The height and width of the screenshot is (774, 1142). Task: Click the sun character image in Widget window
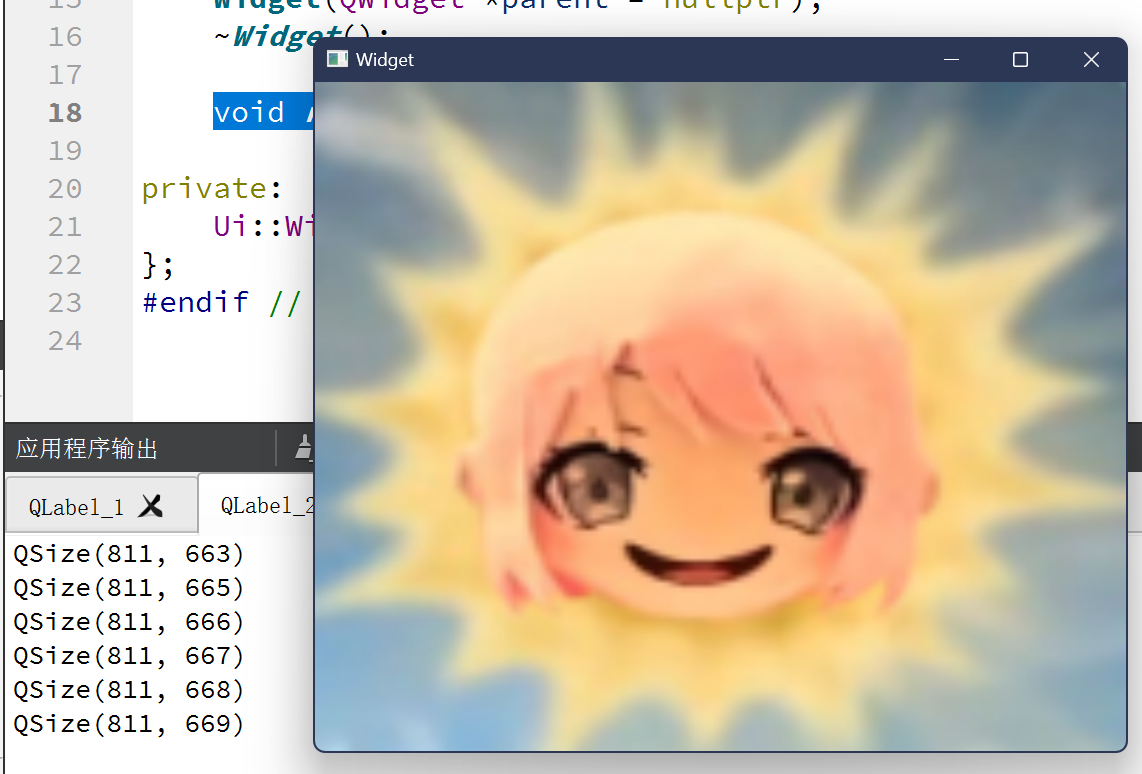720,416
